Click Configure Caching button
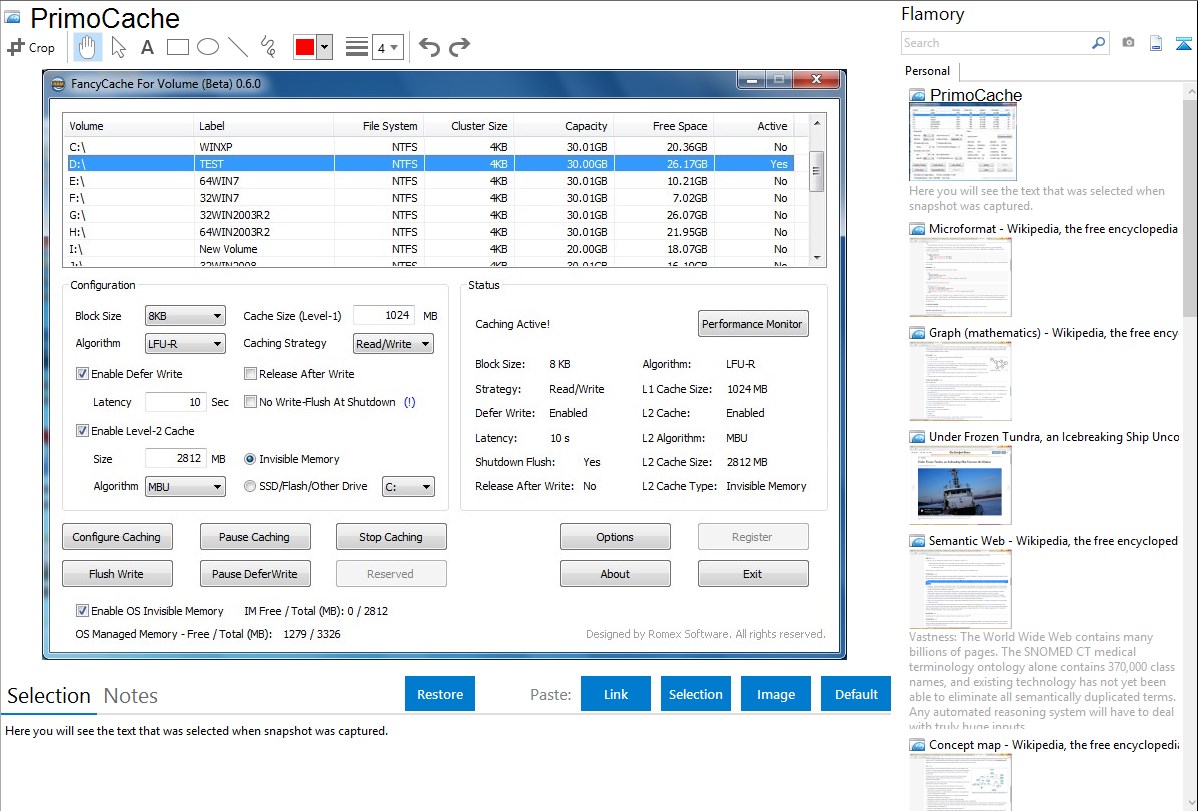 click(x=117, y=537)
